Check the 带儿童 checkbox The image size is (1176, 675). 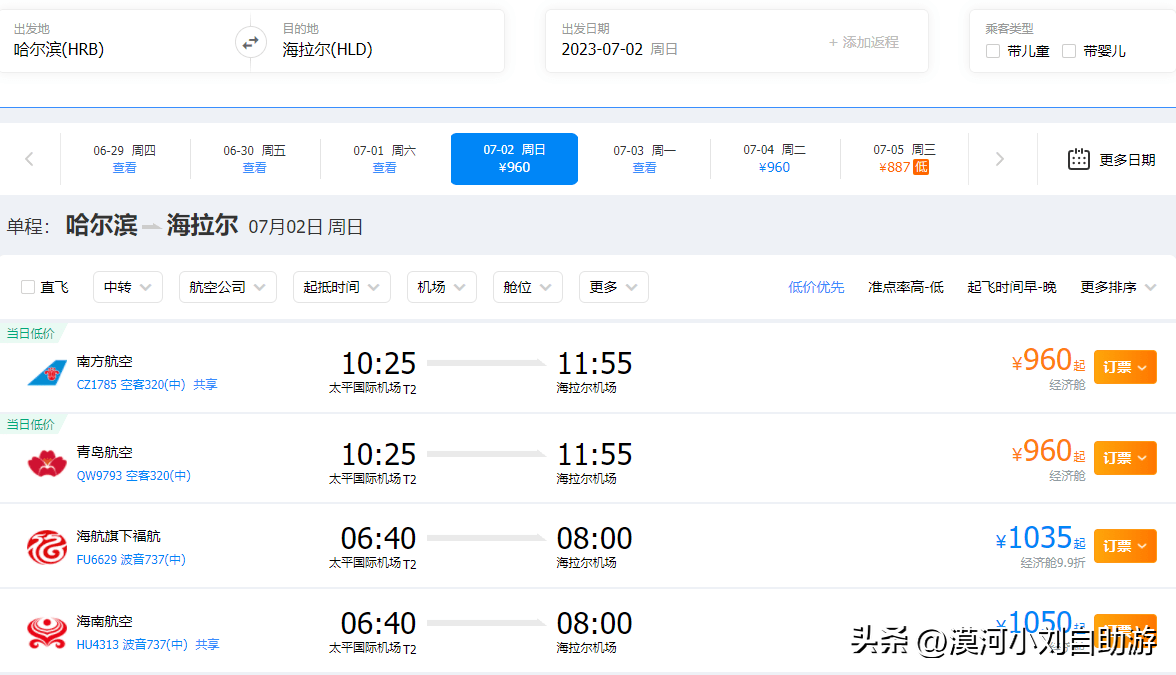tap(993, 51)
